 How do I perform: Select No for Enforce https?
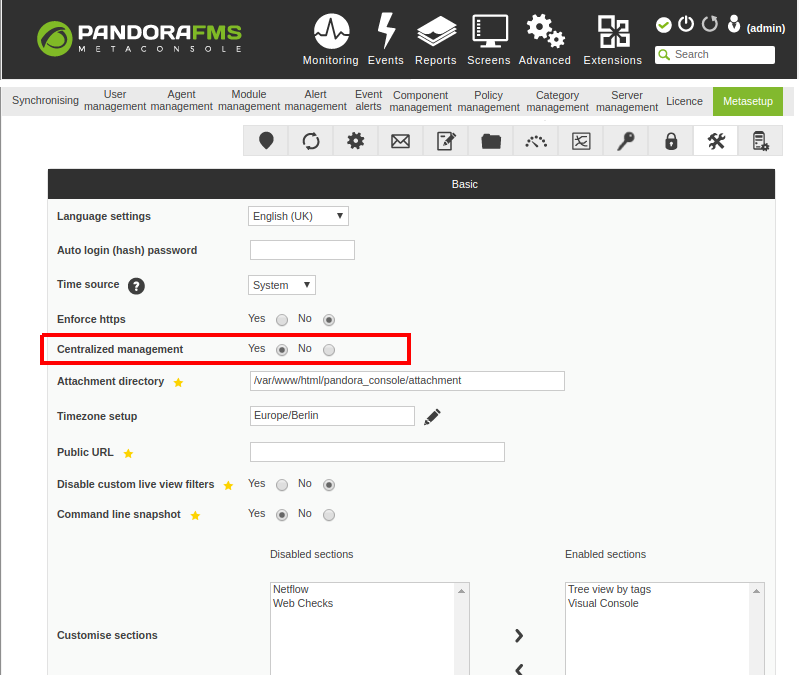(x=329, y=320)
